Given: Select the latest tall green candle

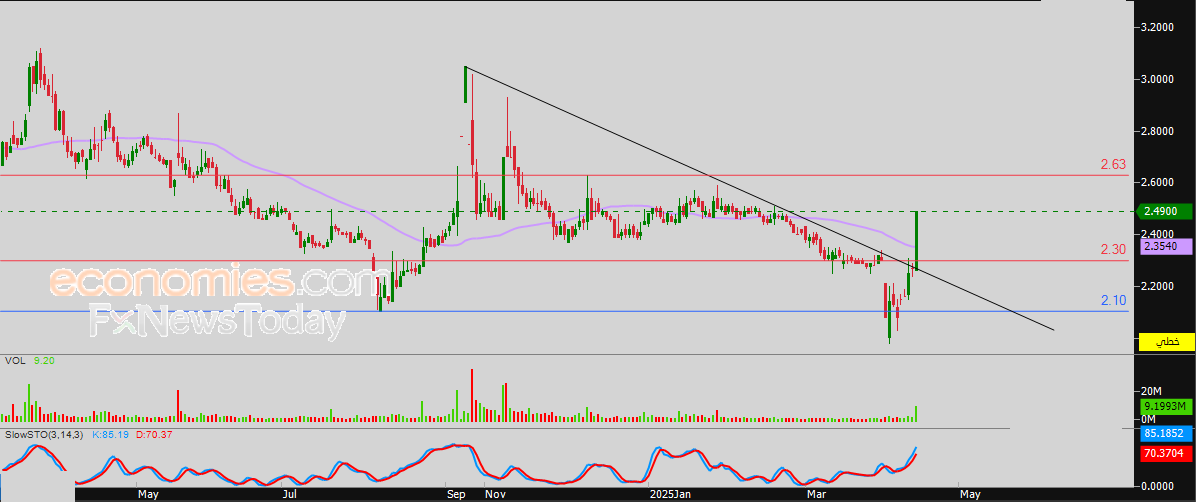Looking at the screenshot, I should (x=916, y=240).
